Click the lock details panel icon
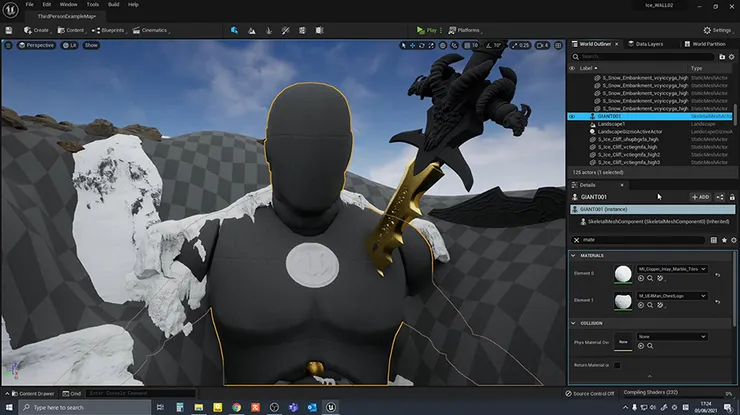The image size is (740, 415). pos(732,197)
